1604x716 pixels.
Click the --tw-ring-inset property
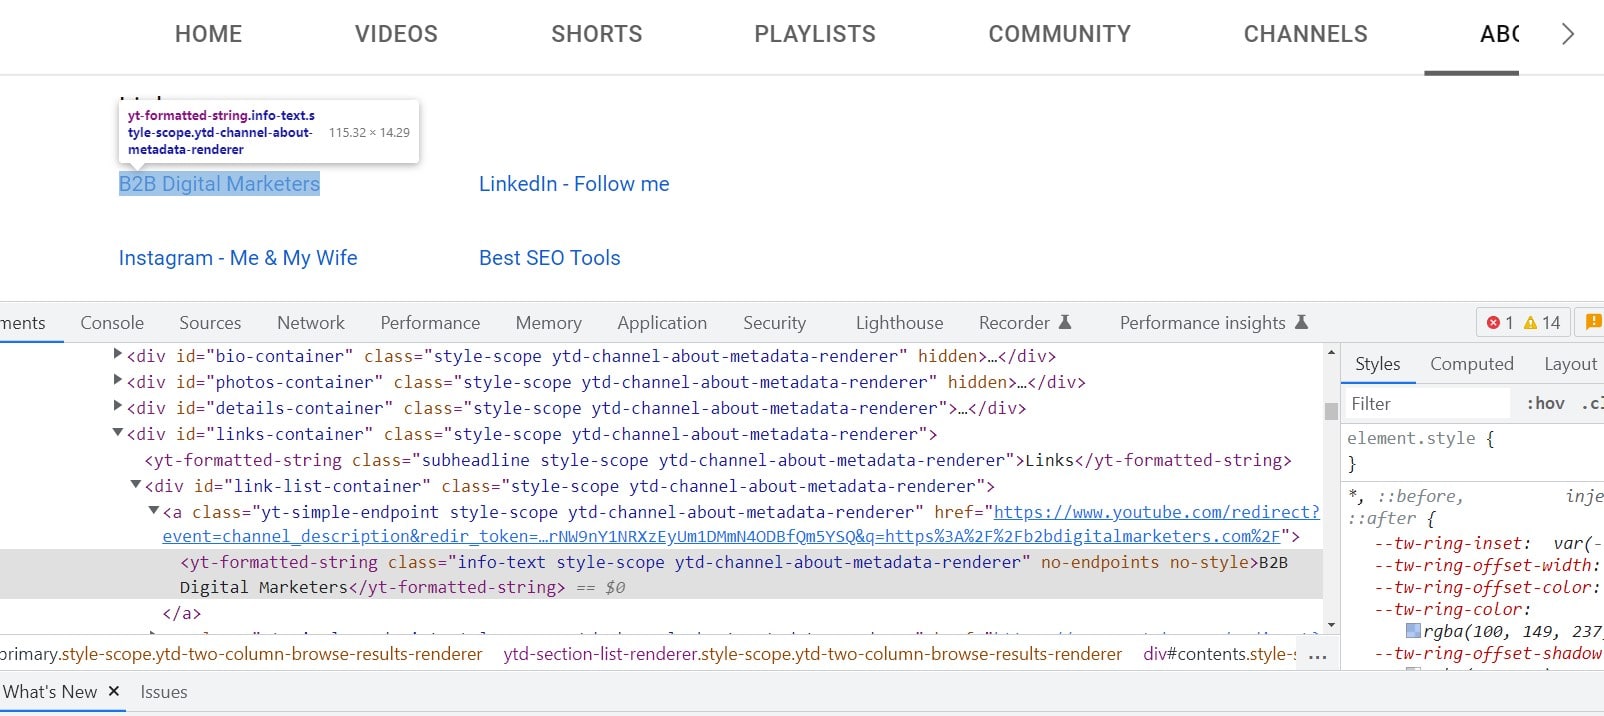point(1452,543)
